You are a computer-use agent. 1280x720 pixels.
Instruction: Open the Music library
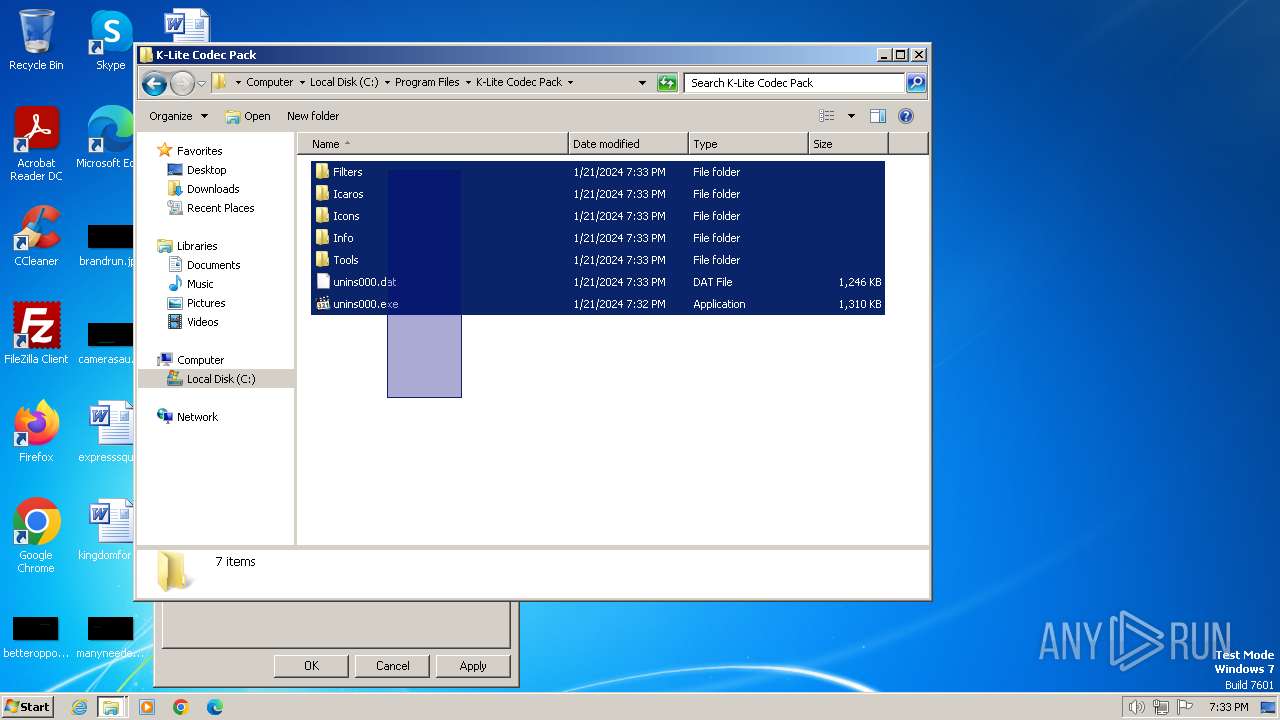tap(200, 284)
